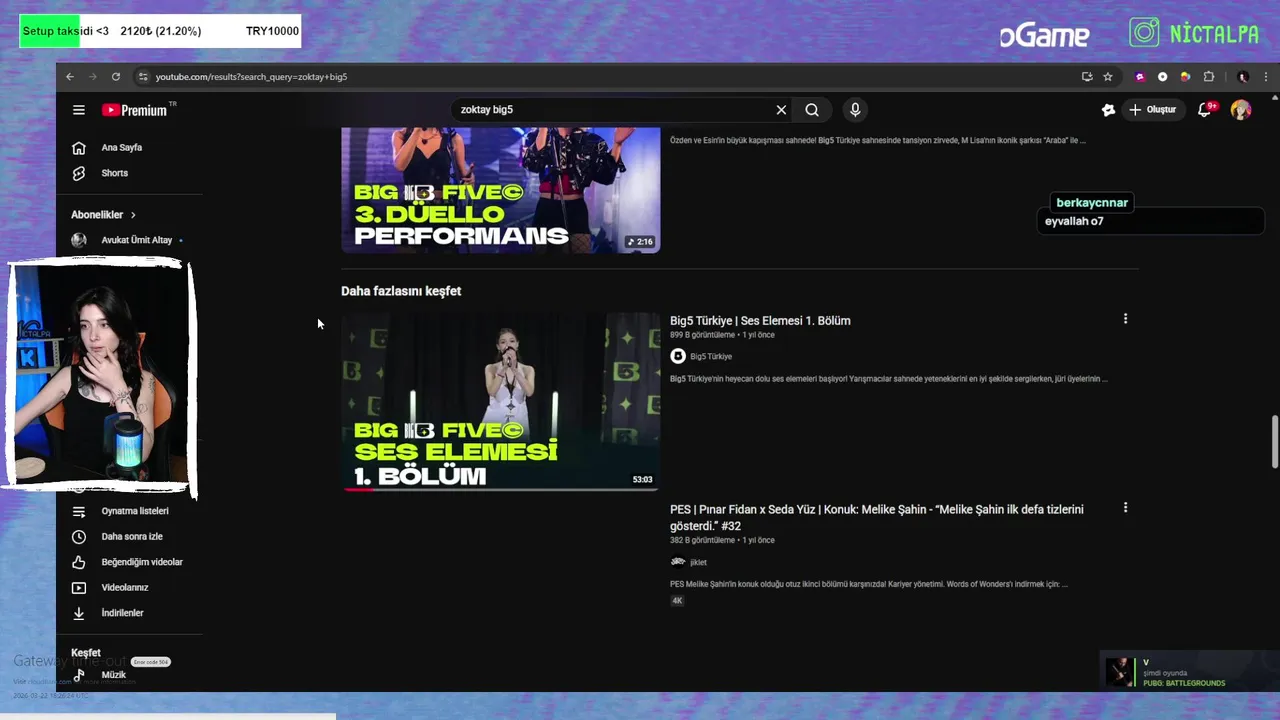Open the YouTube account avatar menu
This screenshot has height=720, width=1280.
pyautogui.click(x=1241, y=110)
